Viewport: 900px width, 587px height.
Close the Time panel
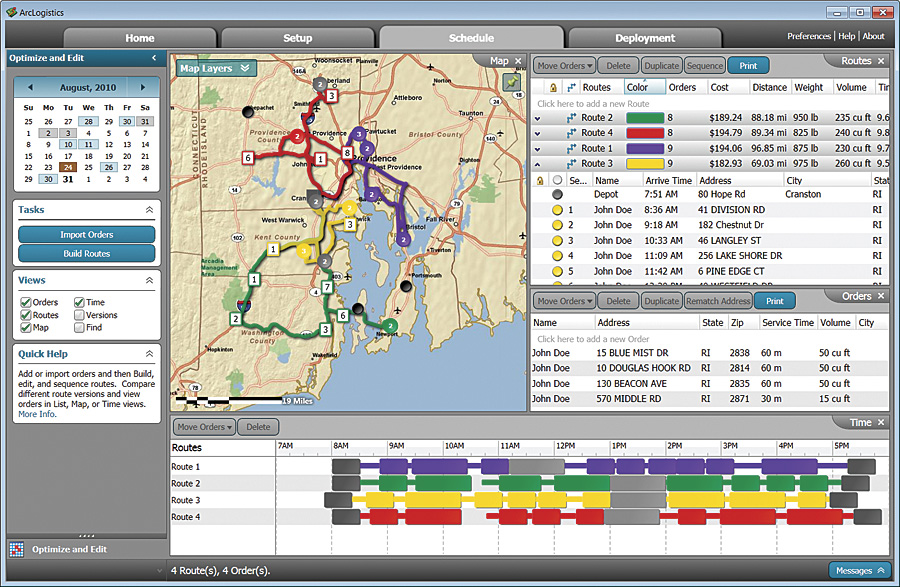click(880, 423)
